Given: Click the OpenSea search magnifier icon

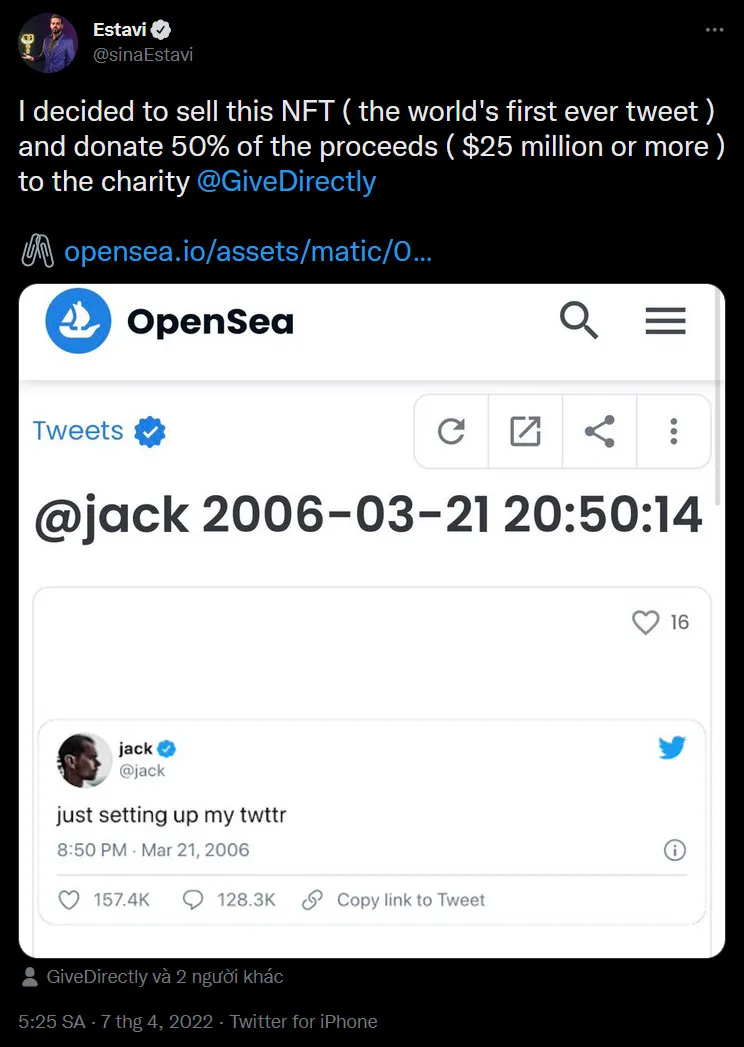Looking at the screenshot, I should click(578, 321).
